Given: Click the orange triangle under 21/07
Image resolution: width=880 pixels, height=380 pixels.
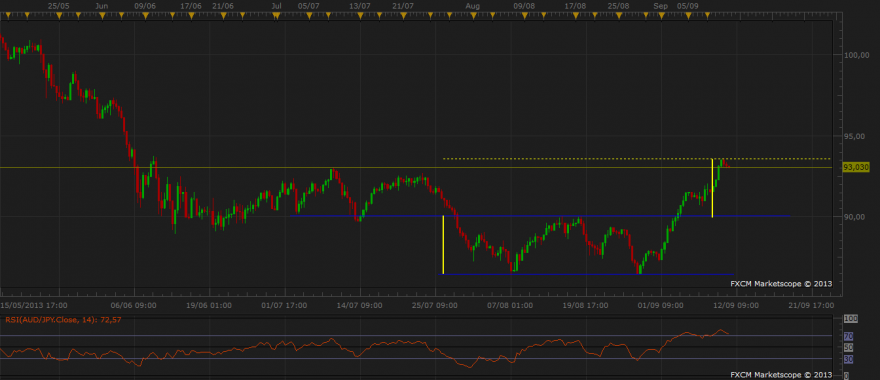Looking at the screenshot, I should pyautogui.click(x=403, y=16).
